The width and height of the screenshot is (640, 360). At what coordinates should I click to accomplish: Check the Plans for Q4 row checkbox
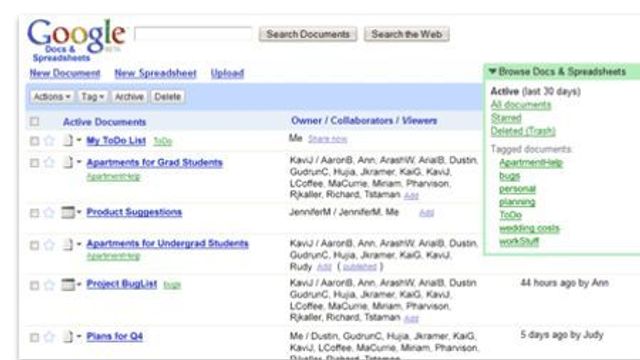[35, 338]
